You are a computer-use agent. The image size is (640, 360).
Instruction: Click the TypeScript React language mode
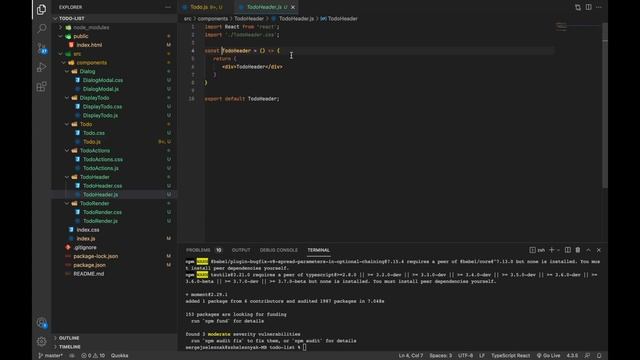[x=510, y=356]
